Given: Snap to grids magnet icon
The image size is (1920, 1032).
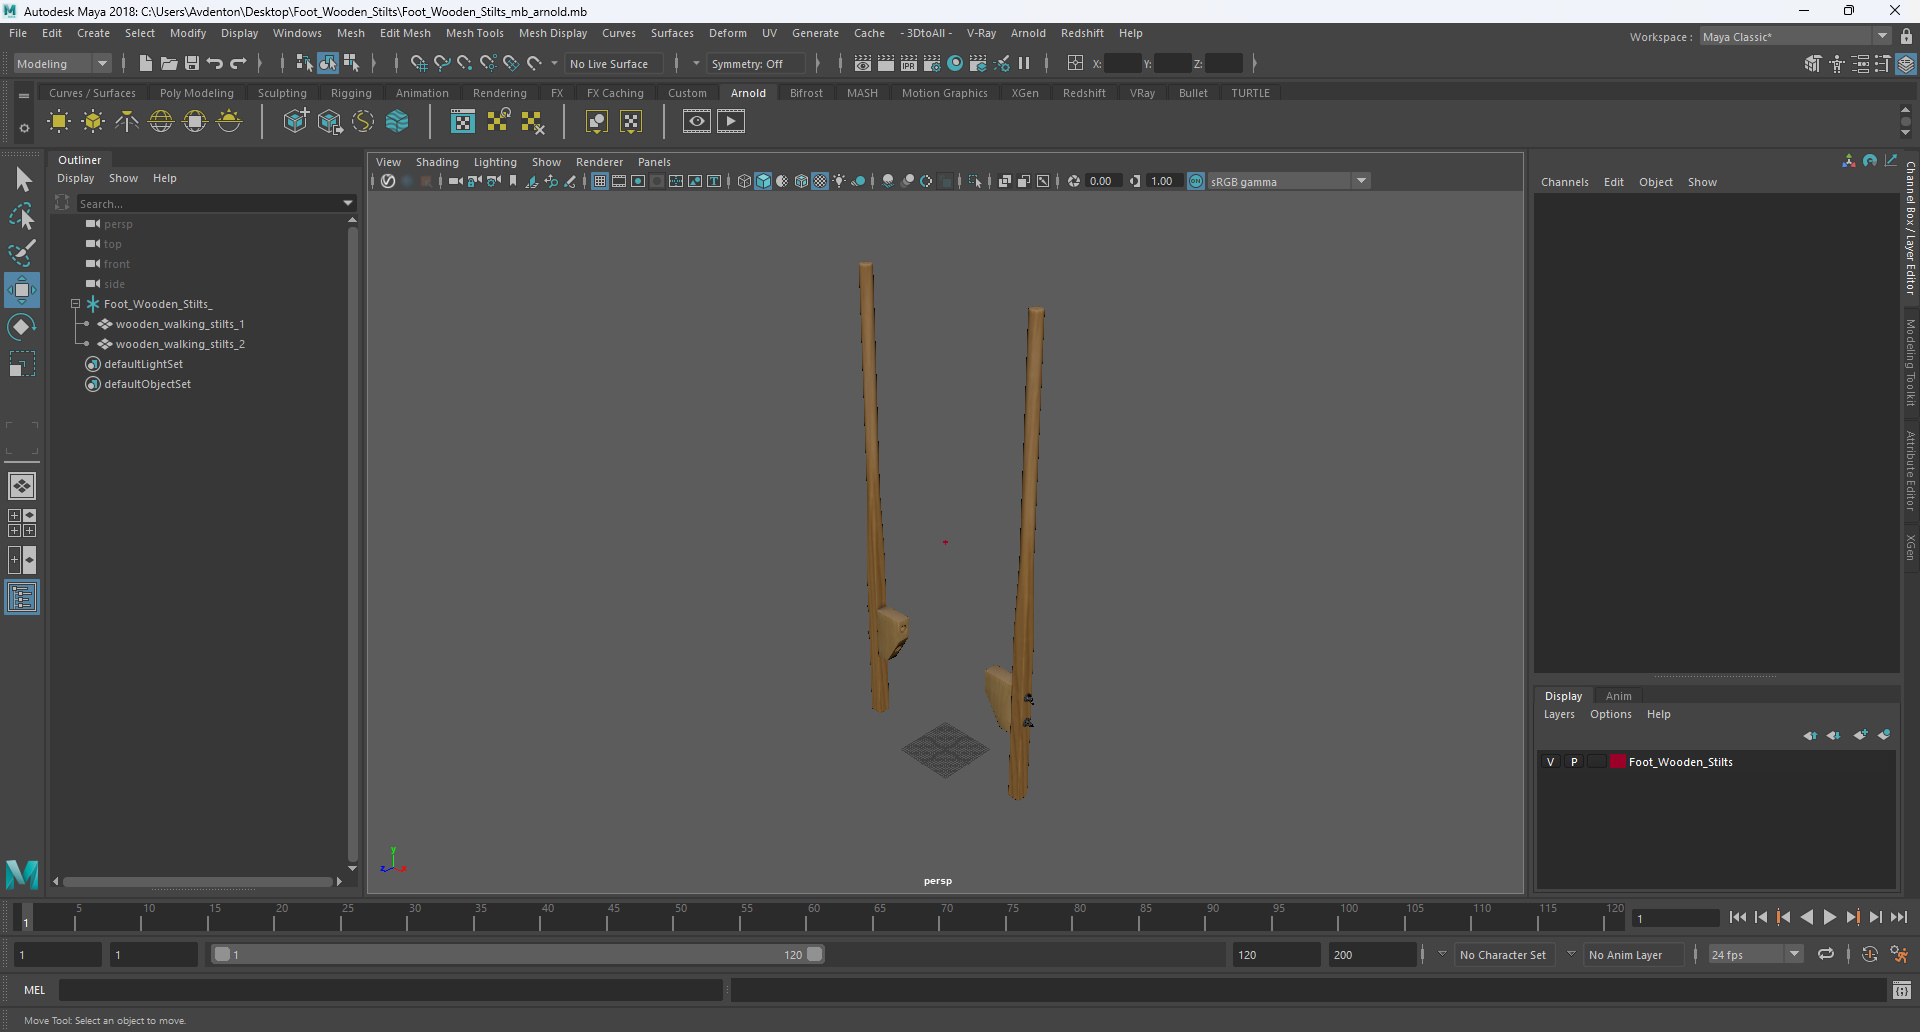Looking at the screenshot, I should coord(418,63).
